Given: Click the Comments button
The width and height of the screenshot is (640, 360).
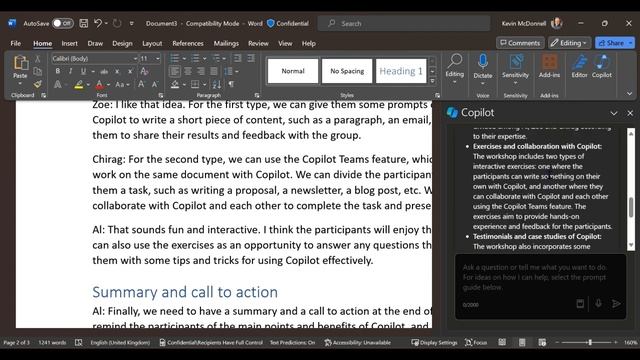Looking at the screenshot, I should tap(520, 43).
